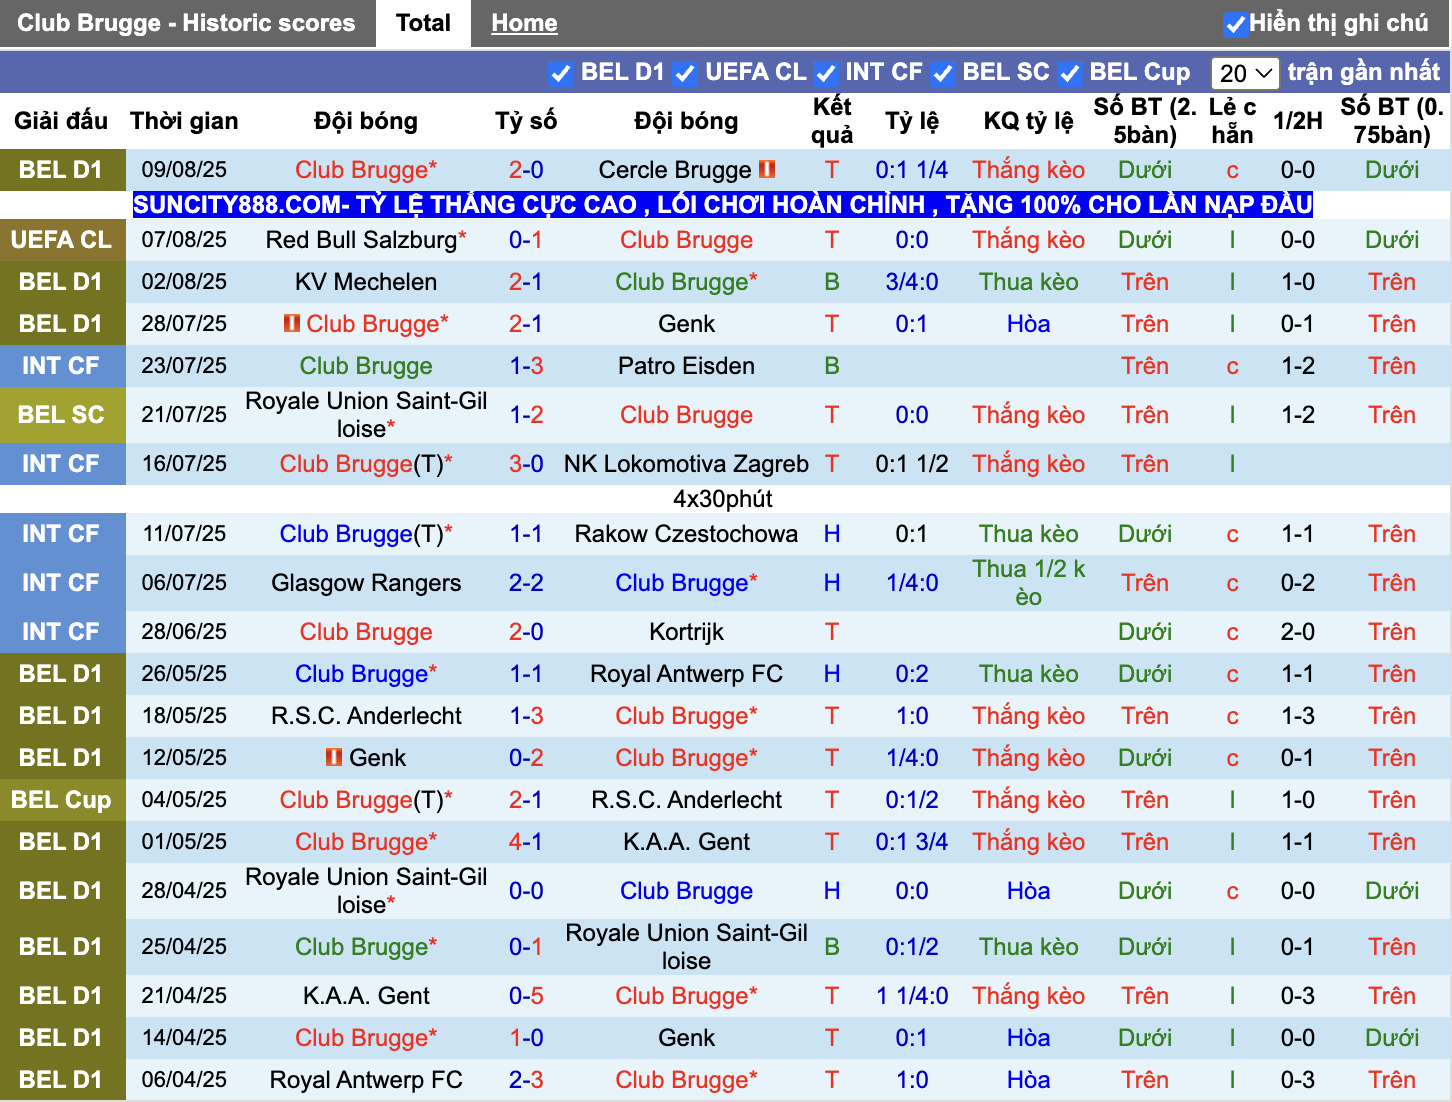Uncheck the UEFA CL filter checkbox
The image size is (1452, 1102).
tap(685, 73)
